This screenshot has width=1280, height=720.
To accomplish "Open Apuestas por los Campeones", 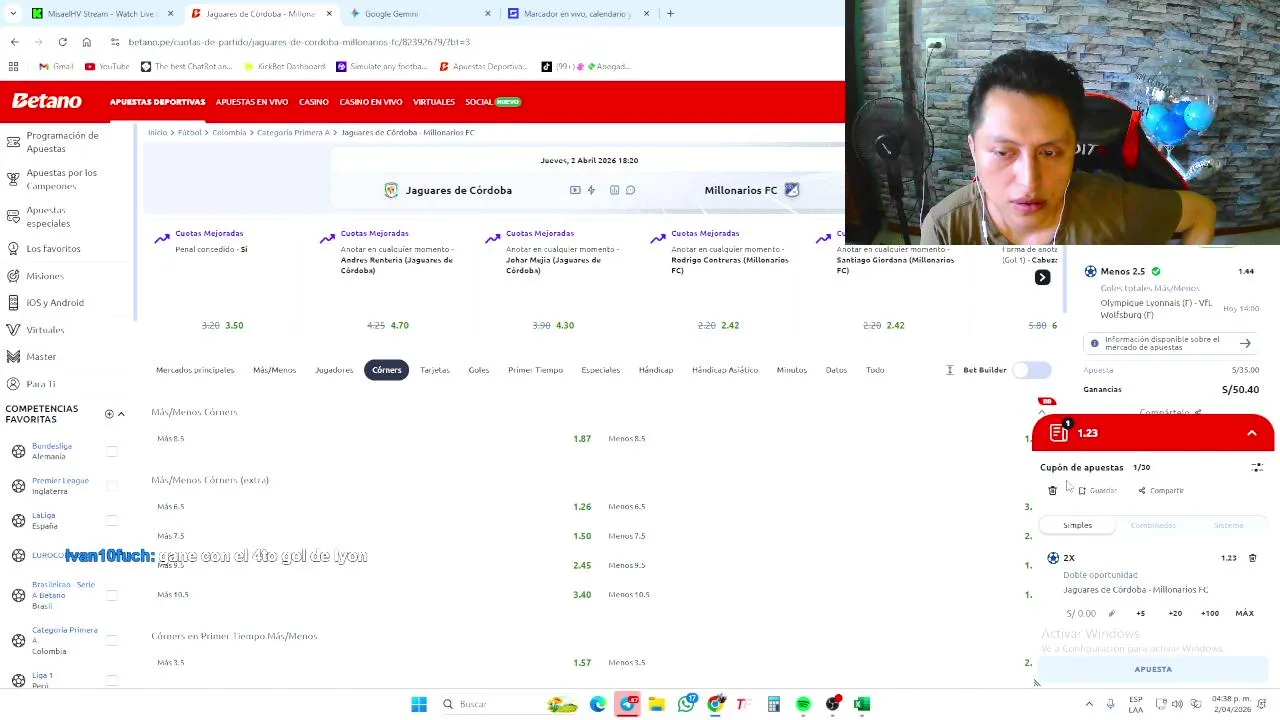I will [61, 179].
